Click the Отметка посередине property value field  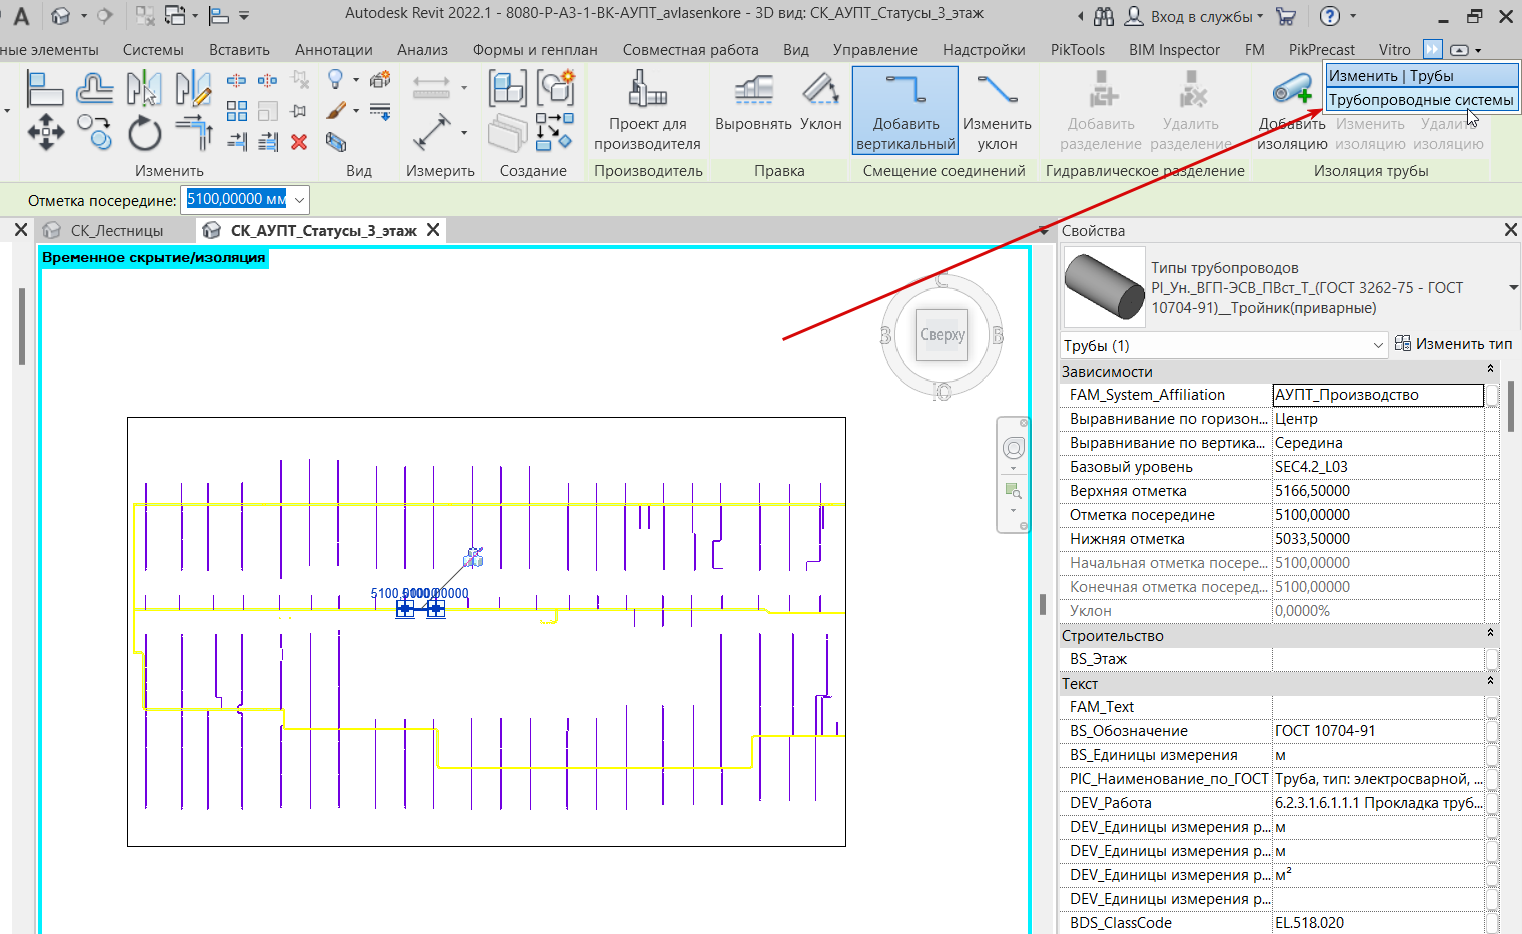pyautogui.click(x=1377, y=515)
